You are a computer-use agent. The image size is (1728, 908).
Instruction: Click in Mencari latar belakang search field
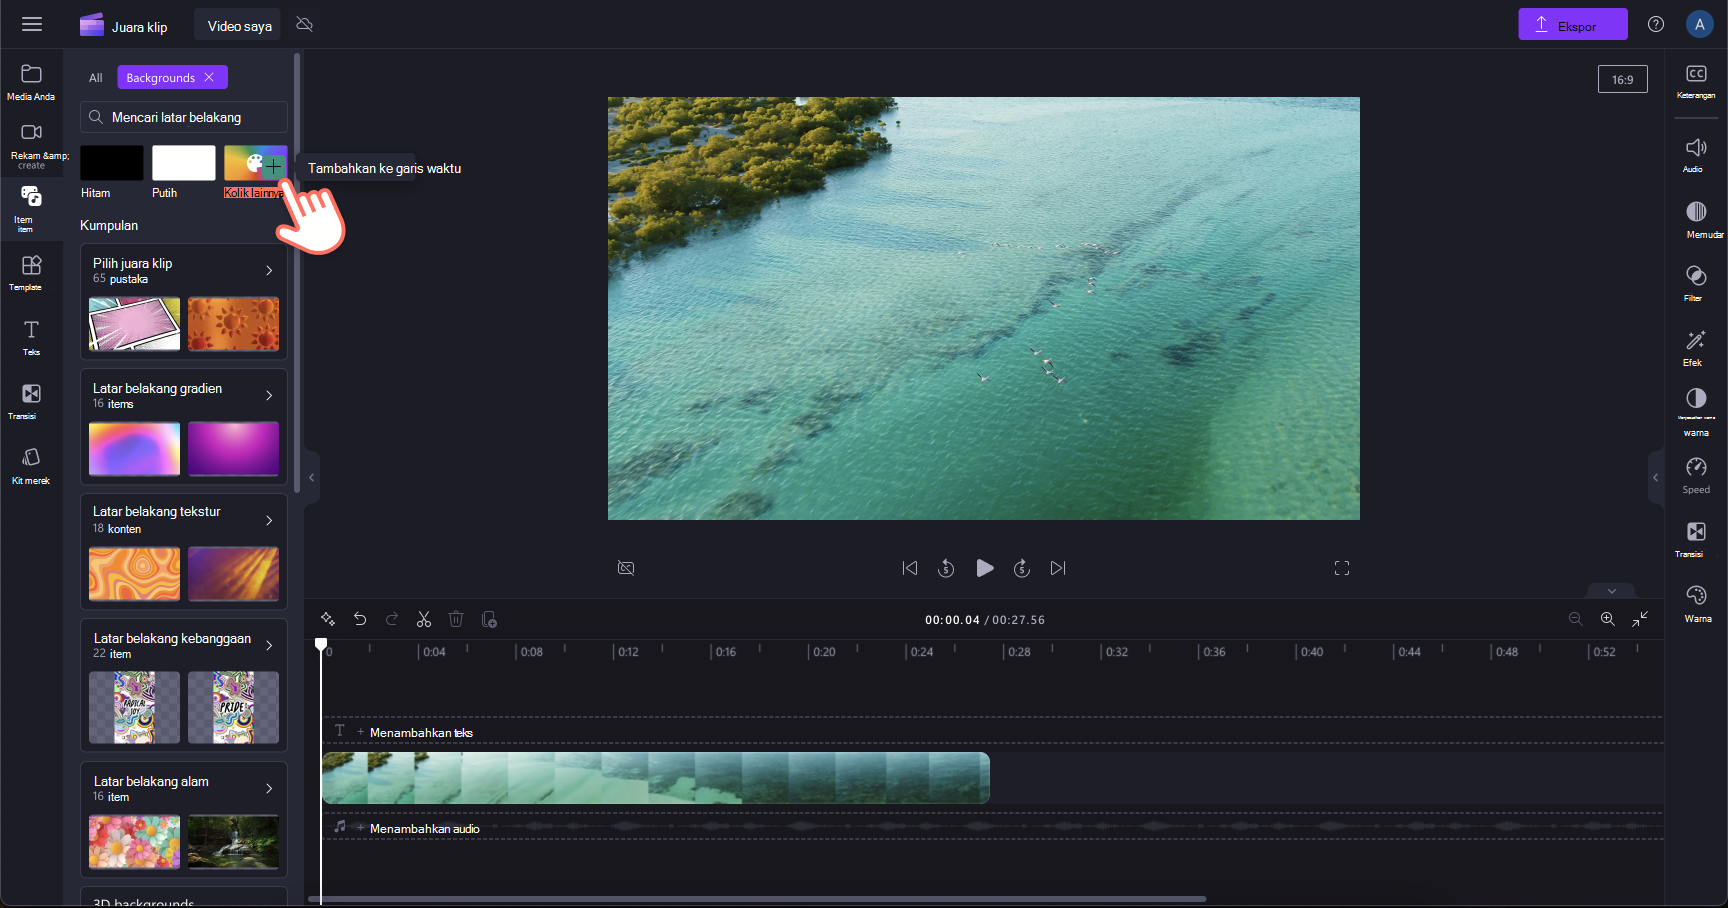click(x=184, y=117)
